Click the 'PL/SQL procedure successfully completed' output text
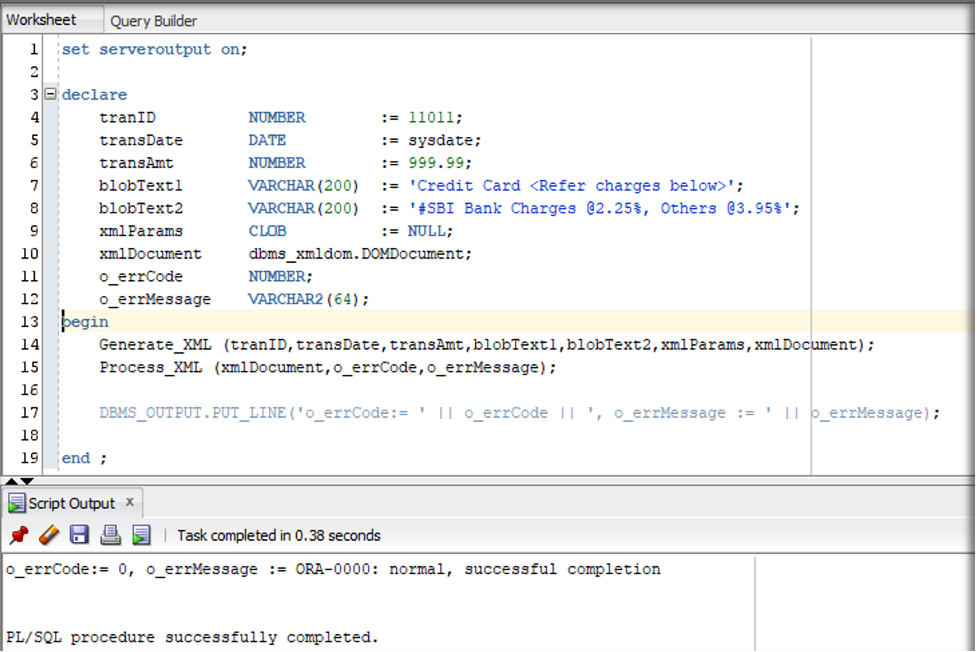 coord(192,636)
